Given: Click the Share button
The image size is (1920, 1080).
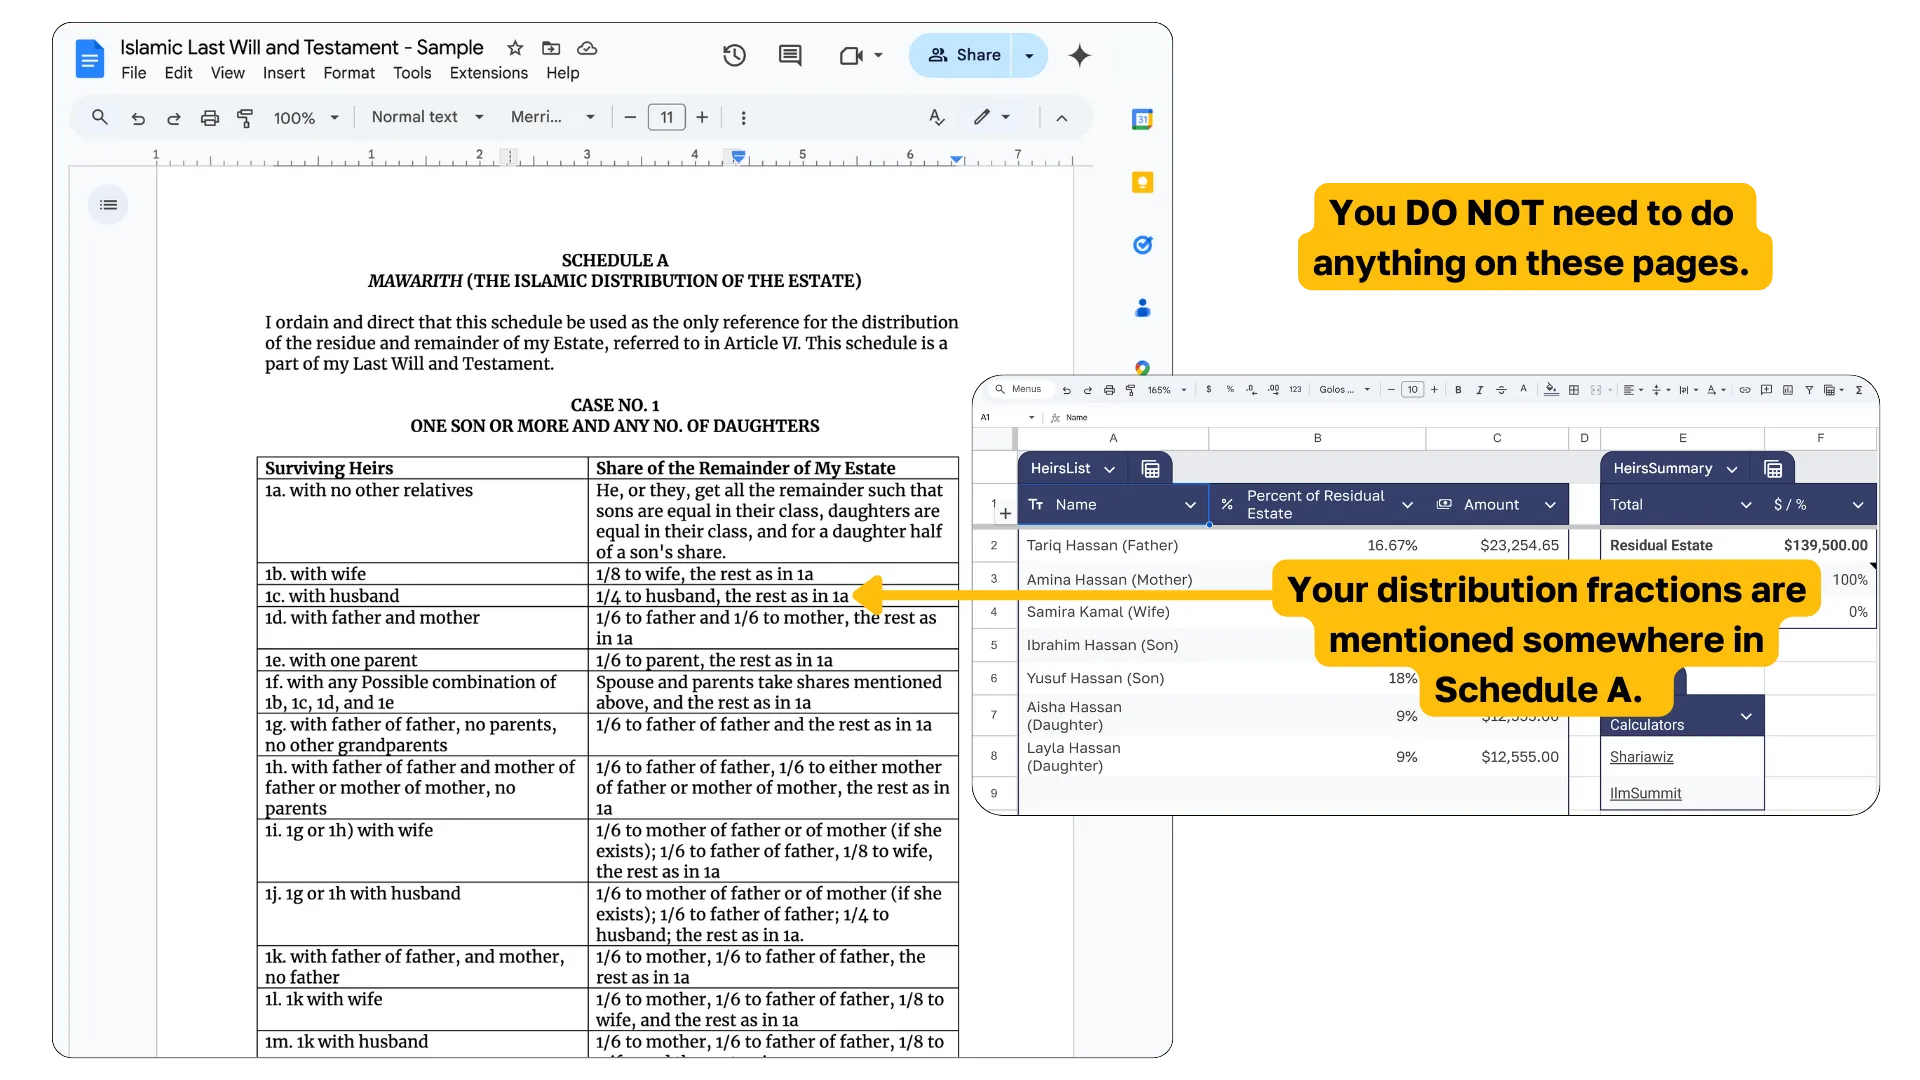Looking at the screenshot, I should coord(963,55).
